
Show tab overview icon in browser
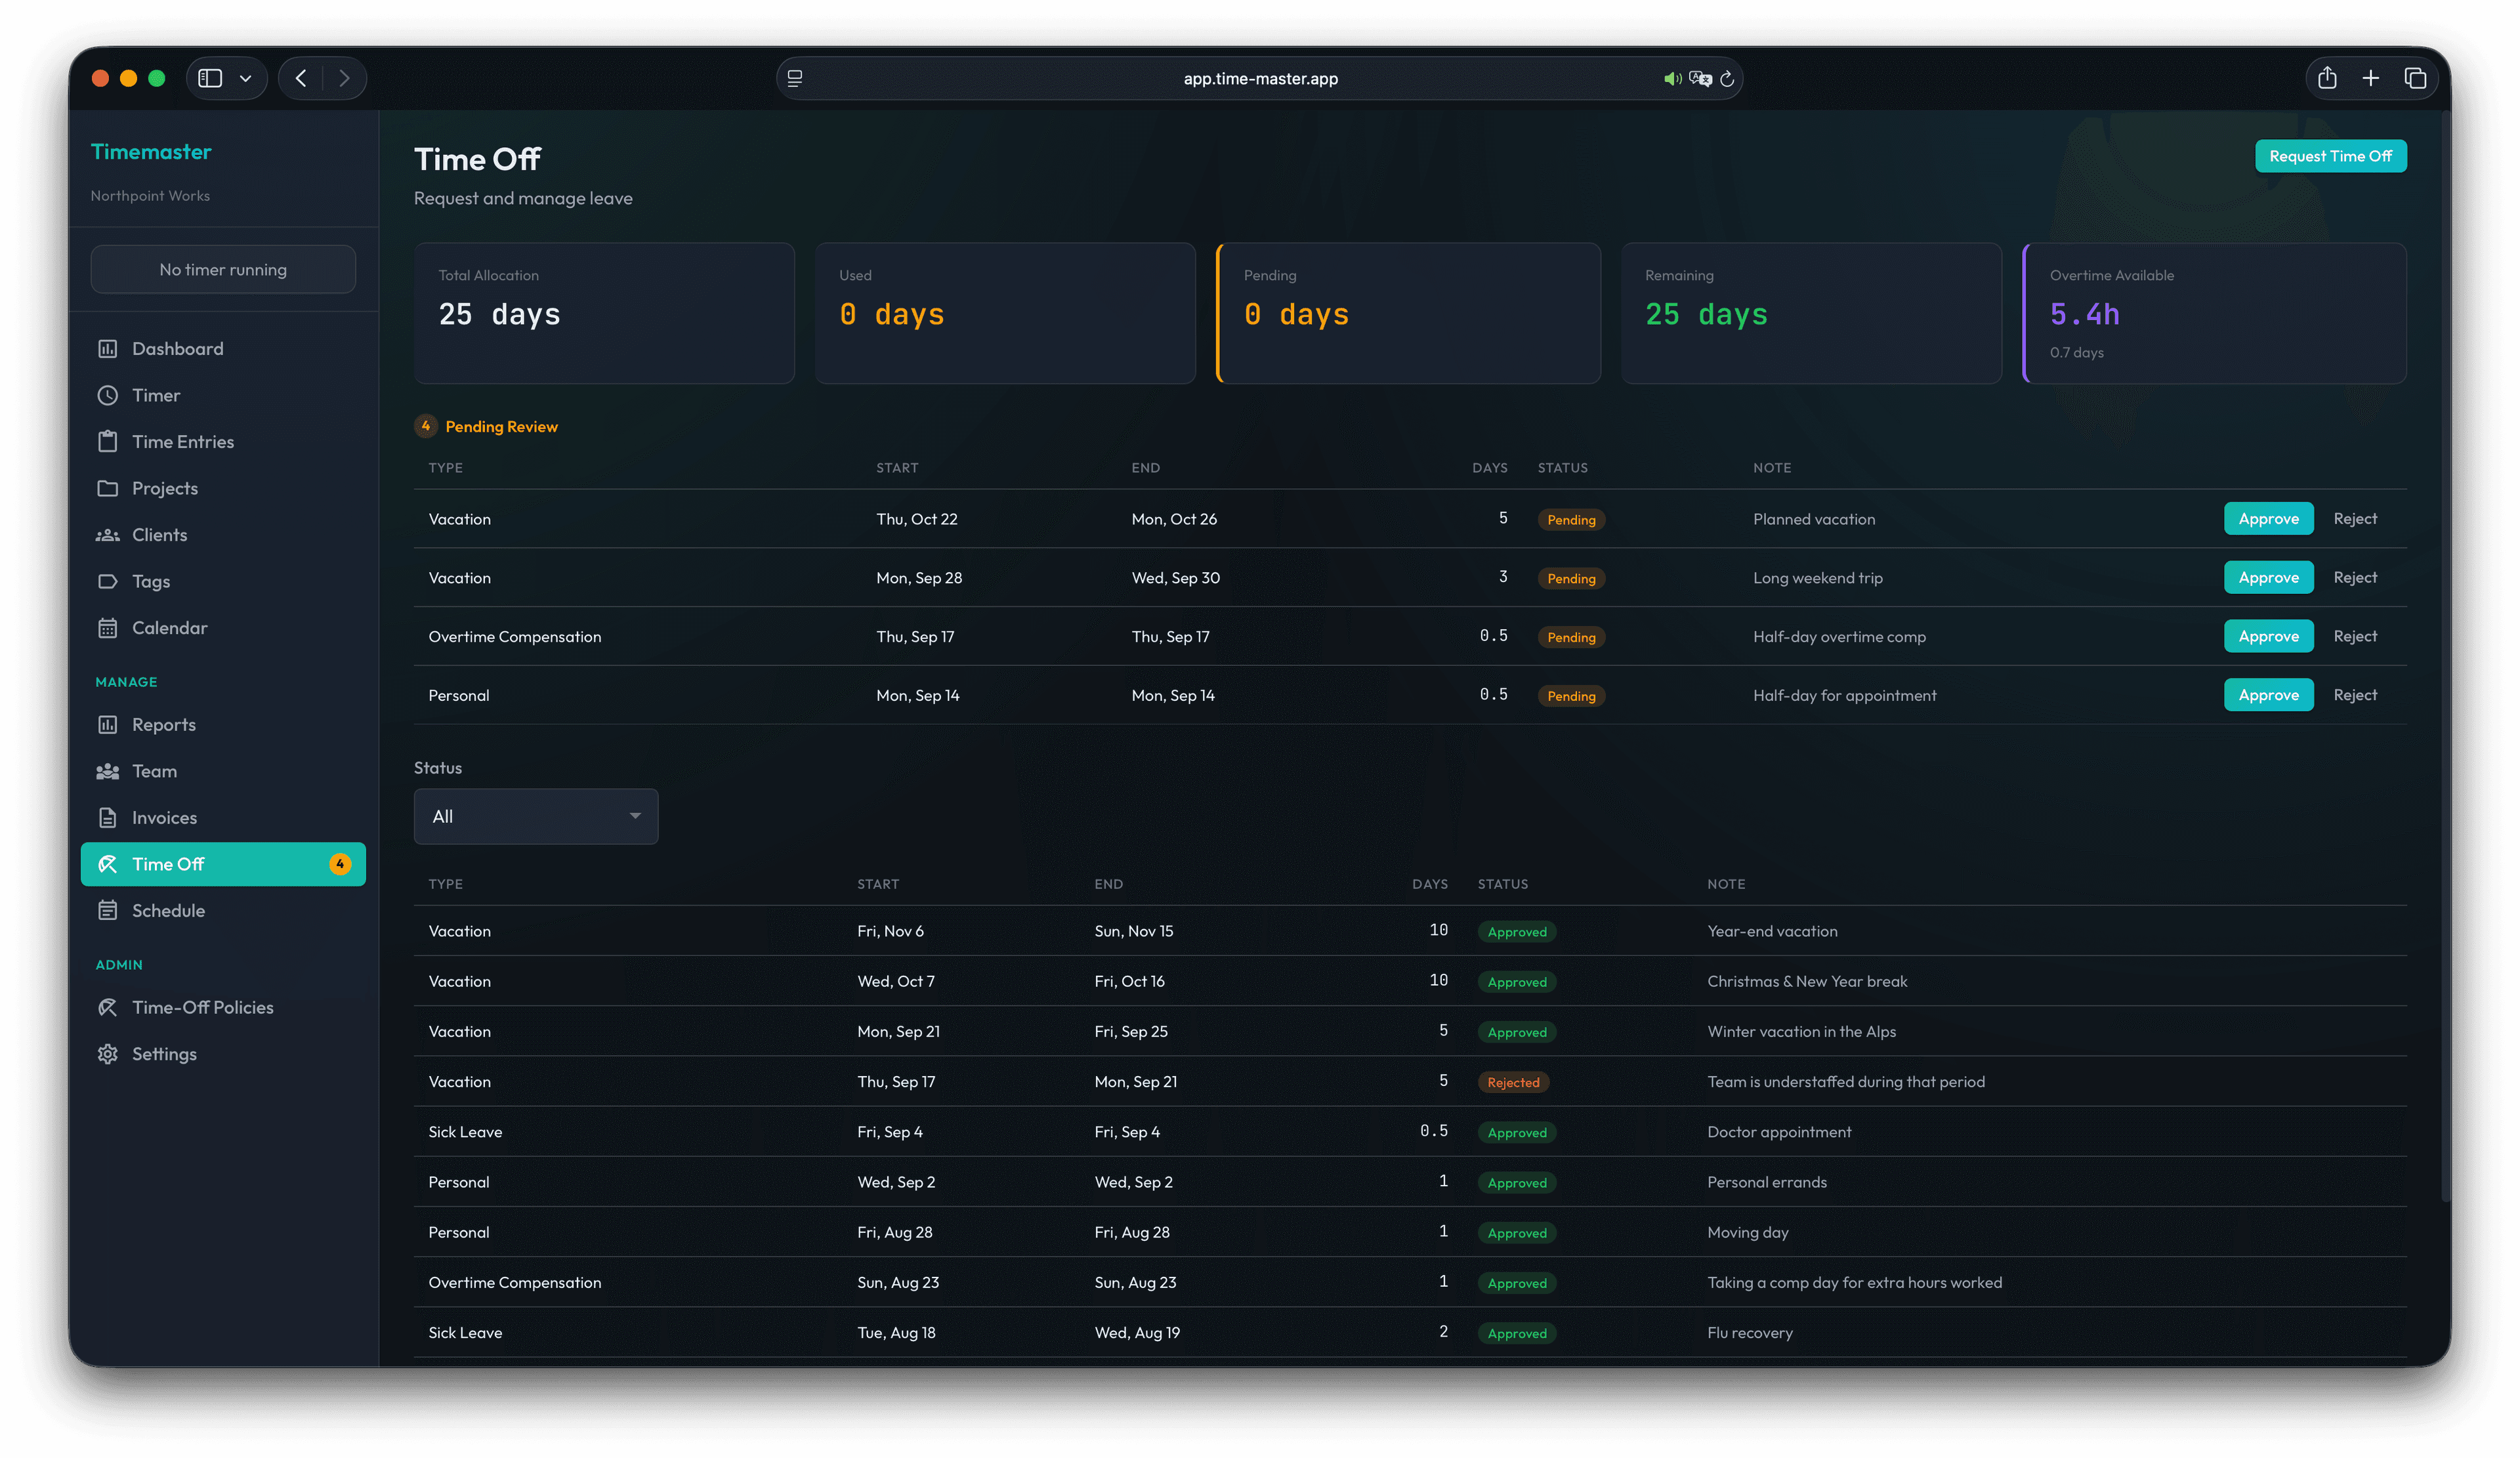coord(2414,78)
